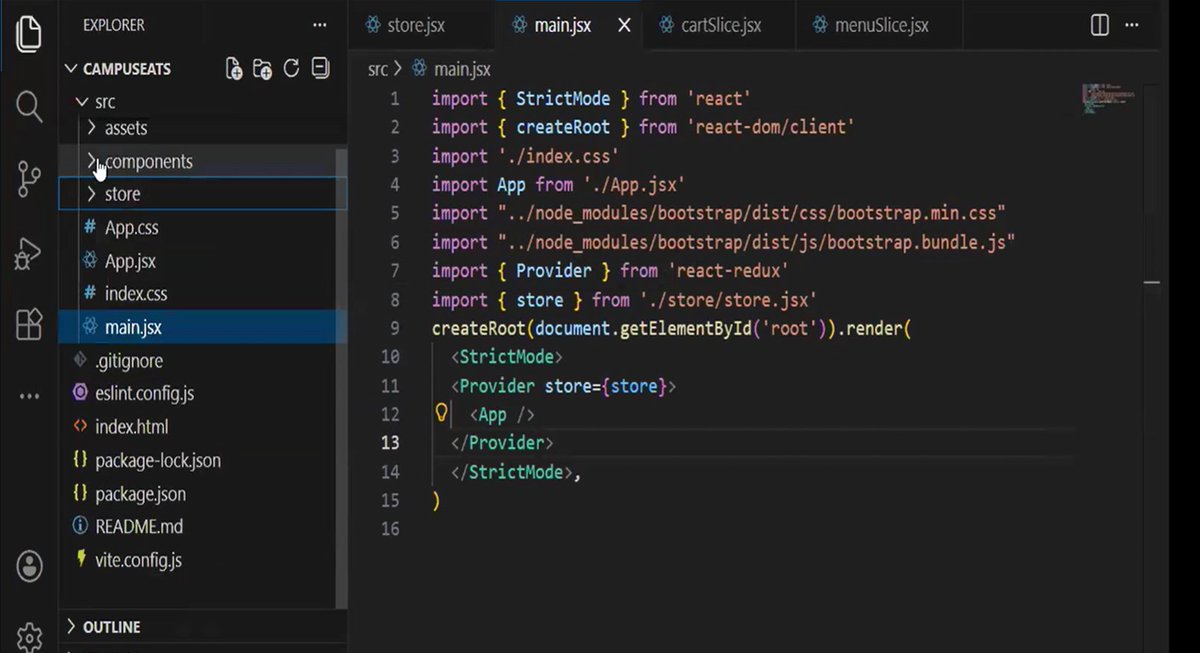Collapse the src folder
The height and width of the screenshot is (653, 1200).
point(203,102)
